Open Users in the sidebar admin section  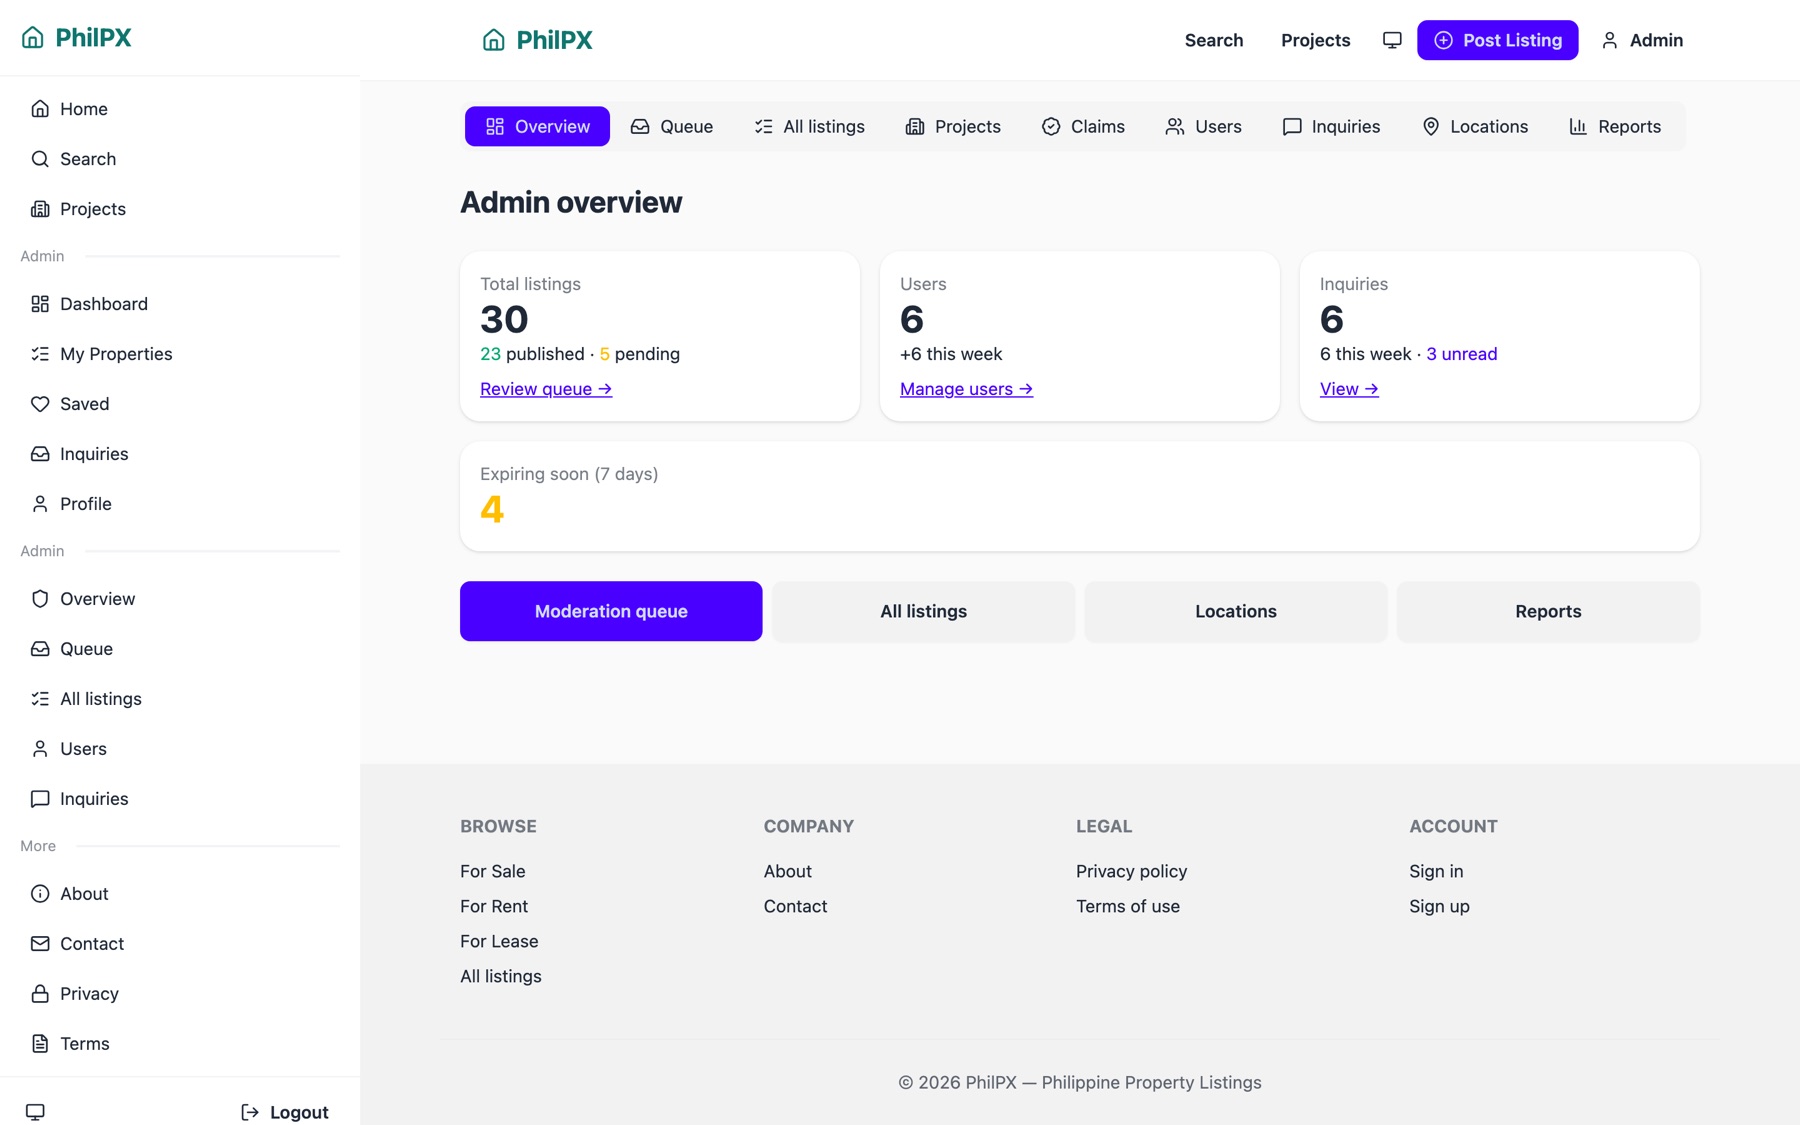point(180,749)
